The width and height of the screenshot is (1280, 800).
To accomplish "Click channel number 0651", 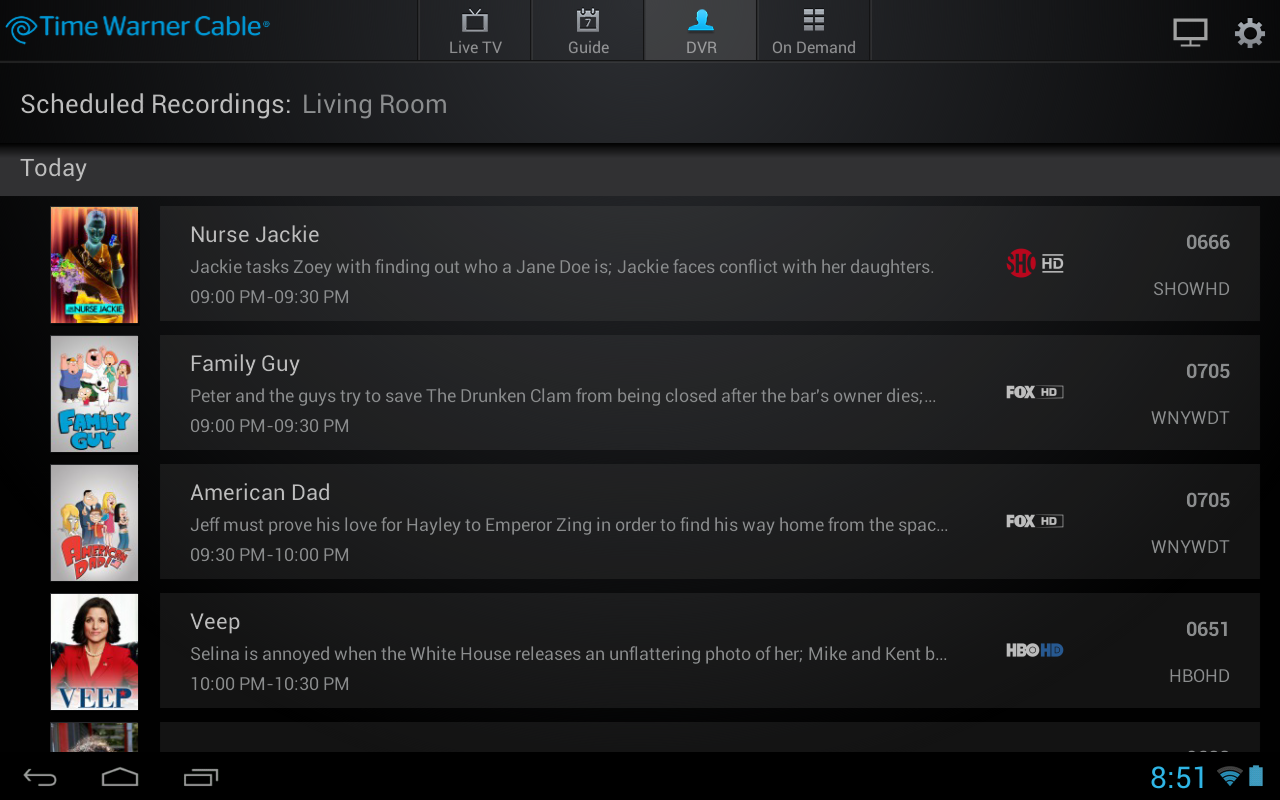I will tap(1208, 629).
